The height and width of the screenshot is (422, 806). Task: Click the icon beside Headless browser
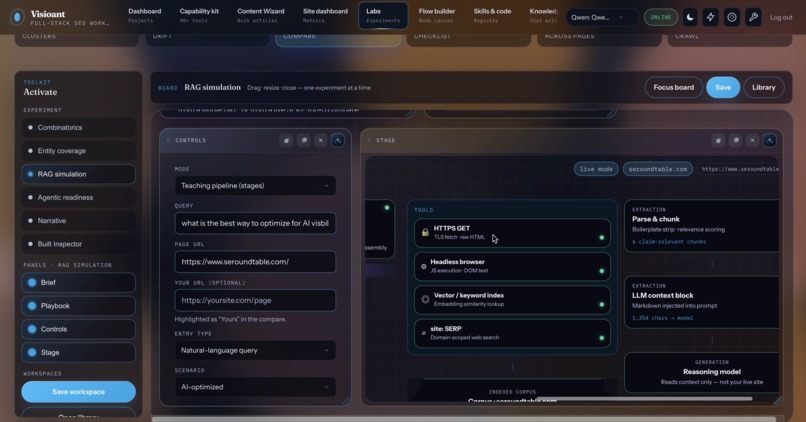pos(424,266)
